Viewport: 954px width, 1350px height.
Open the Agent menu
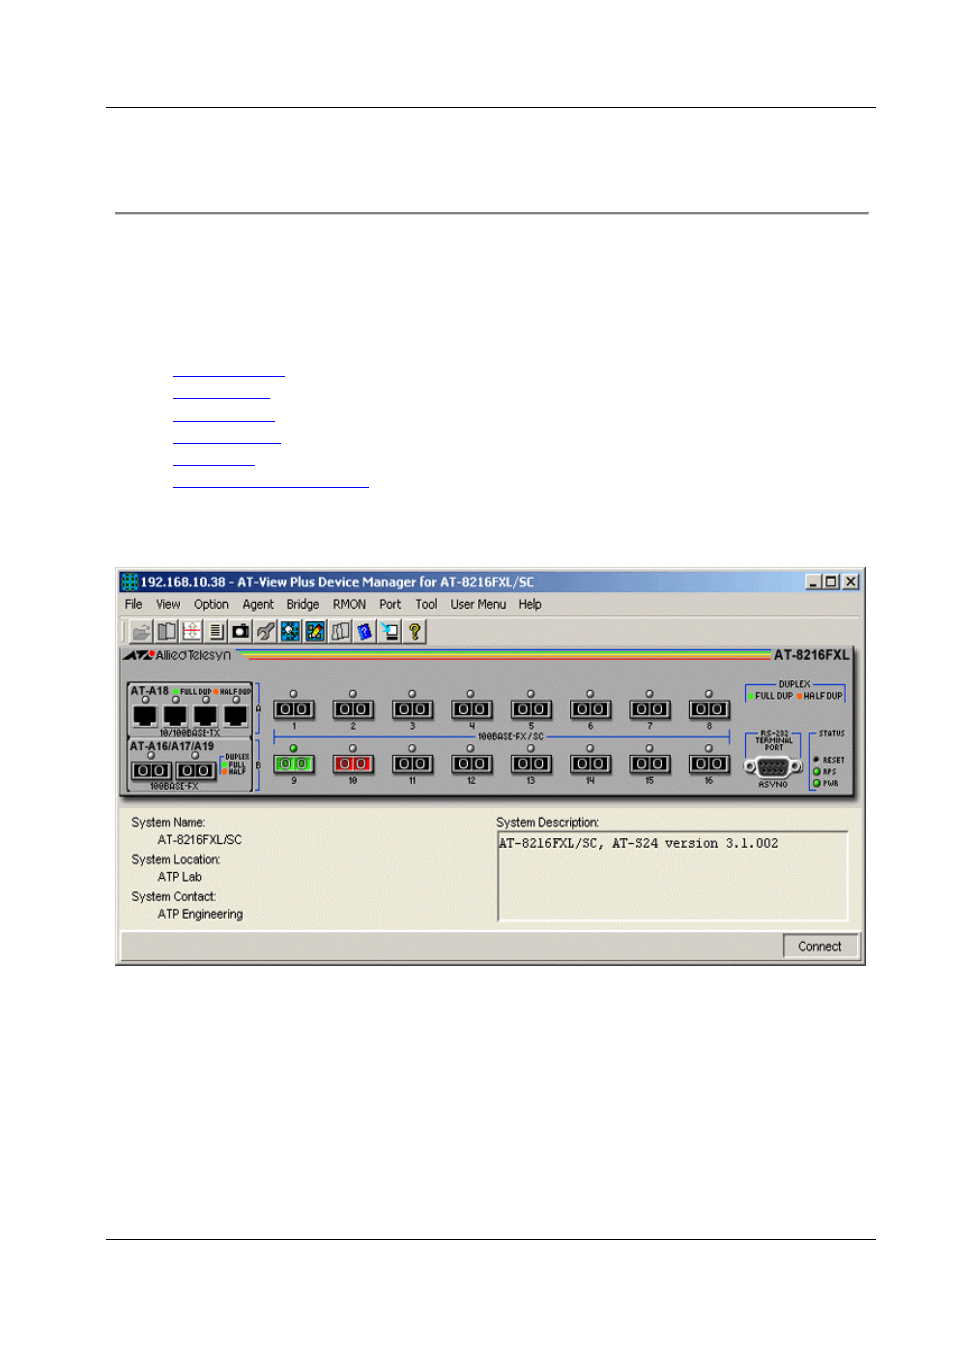[x=258, y=605]
